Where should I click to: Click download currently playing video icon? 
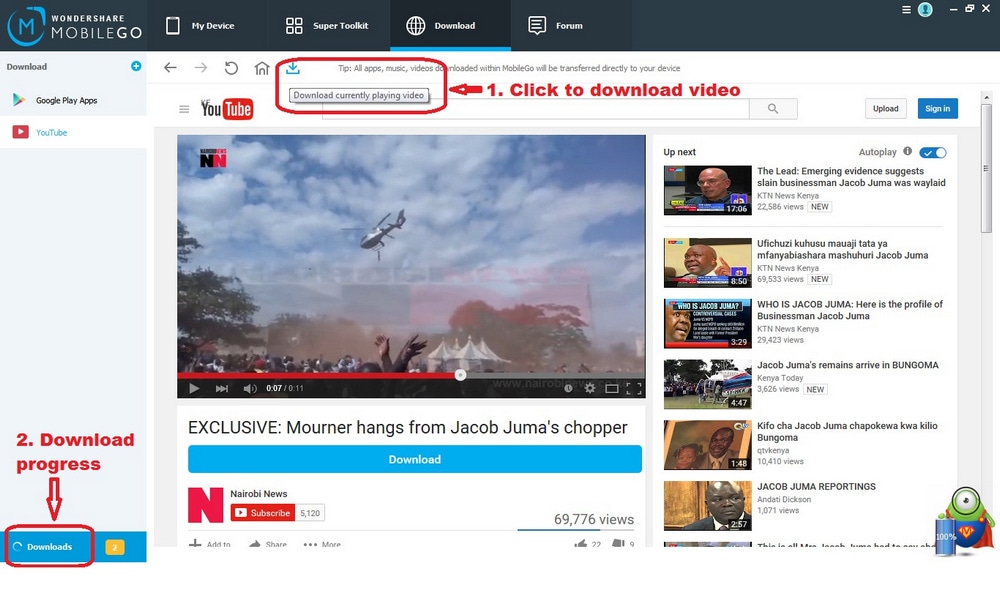coord(293,67)
